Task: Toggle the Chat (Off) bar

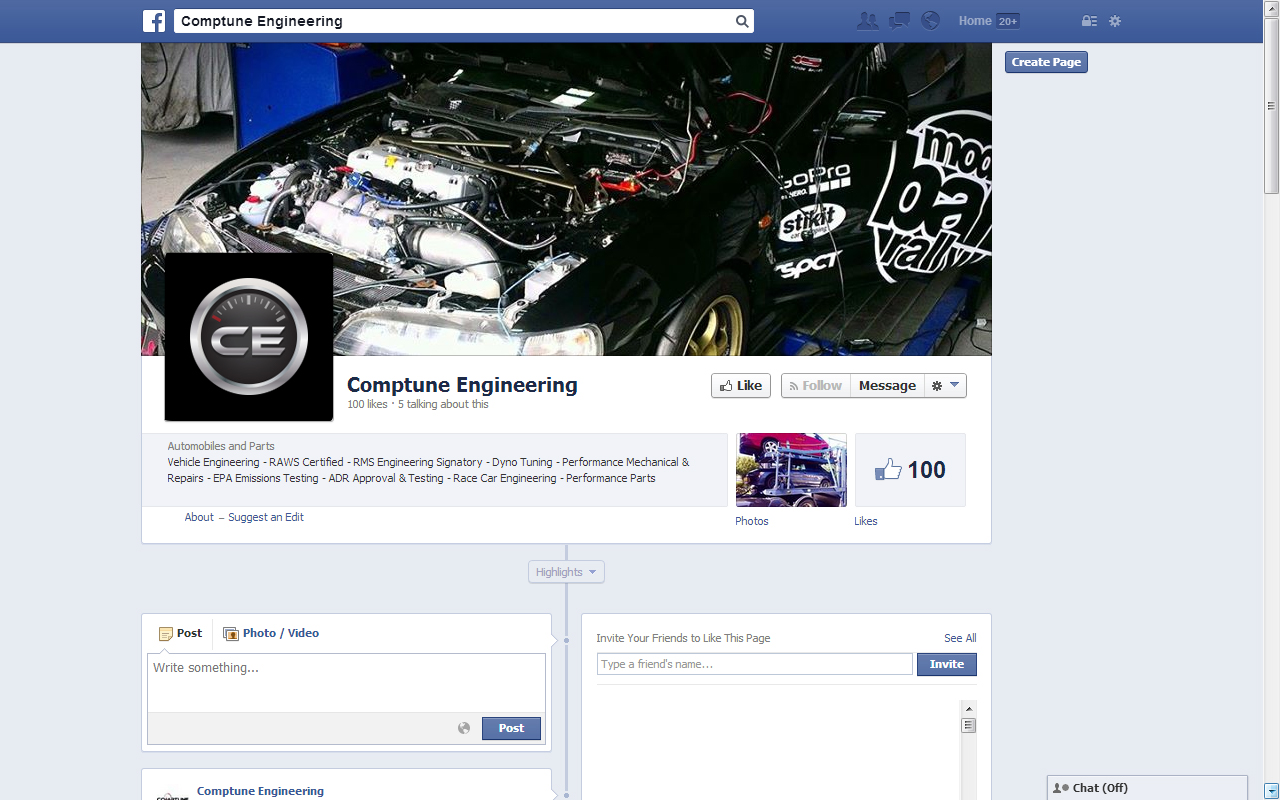Action: 1147,788
